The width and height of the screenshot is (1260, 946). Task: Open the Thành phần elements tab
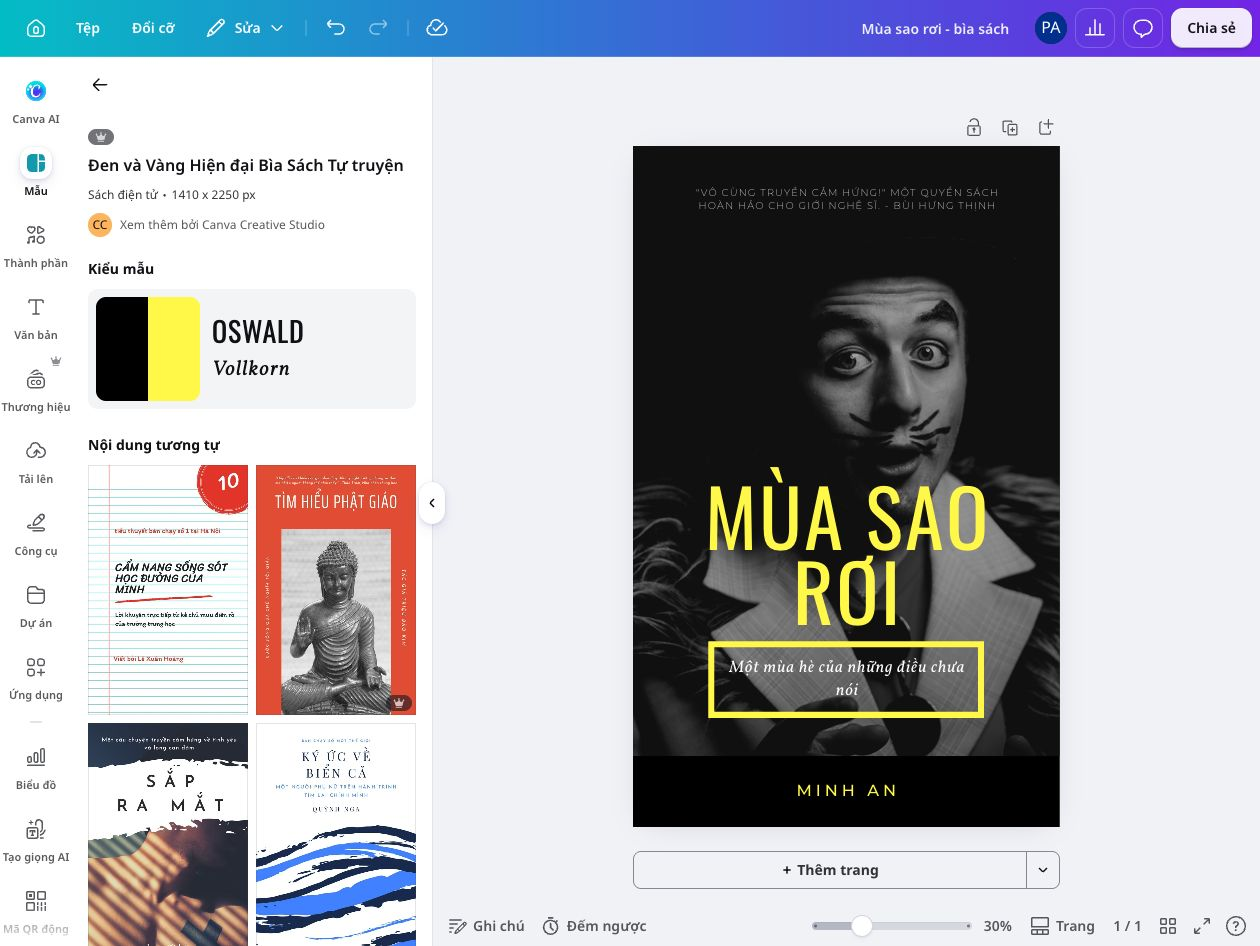coord(36,245)
